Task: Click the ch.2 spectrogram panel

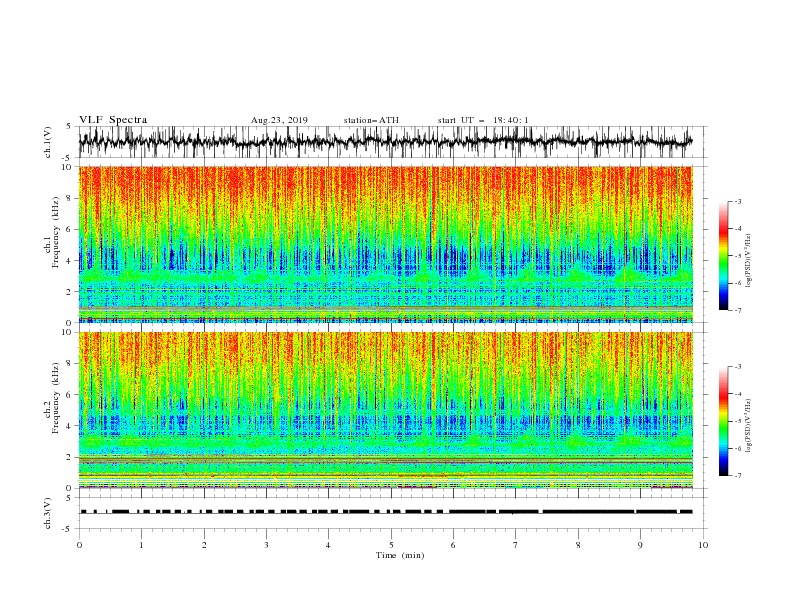Action: pos(385,410)
